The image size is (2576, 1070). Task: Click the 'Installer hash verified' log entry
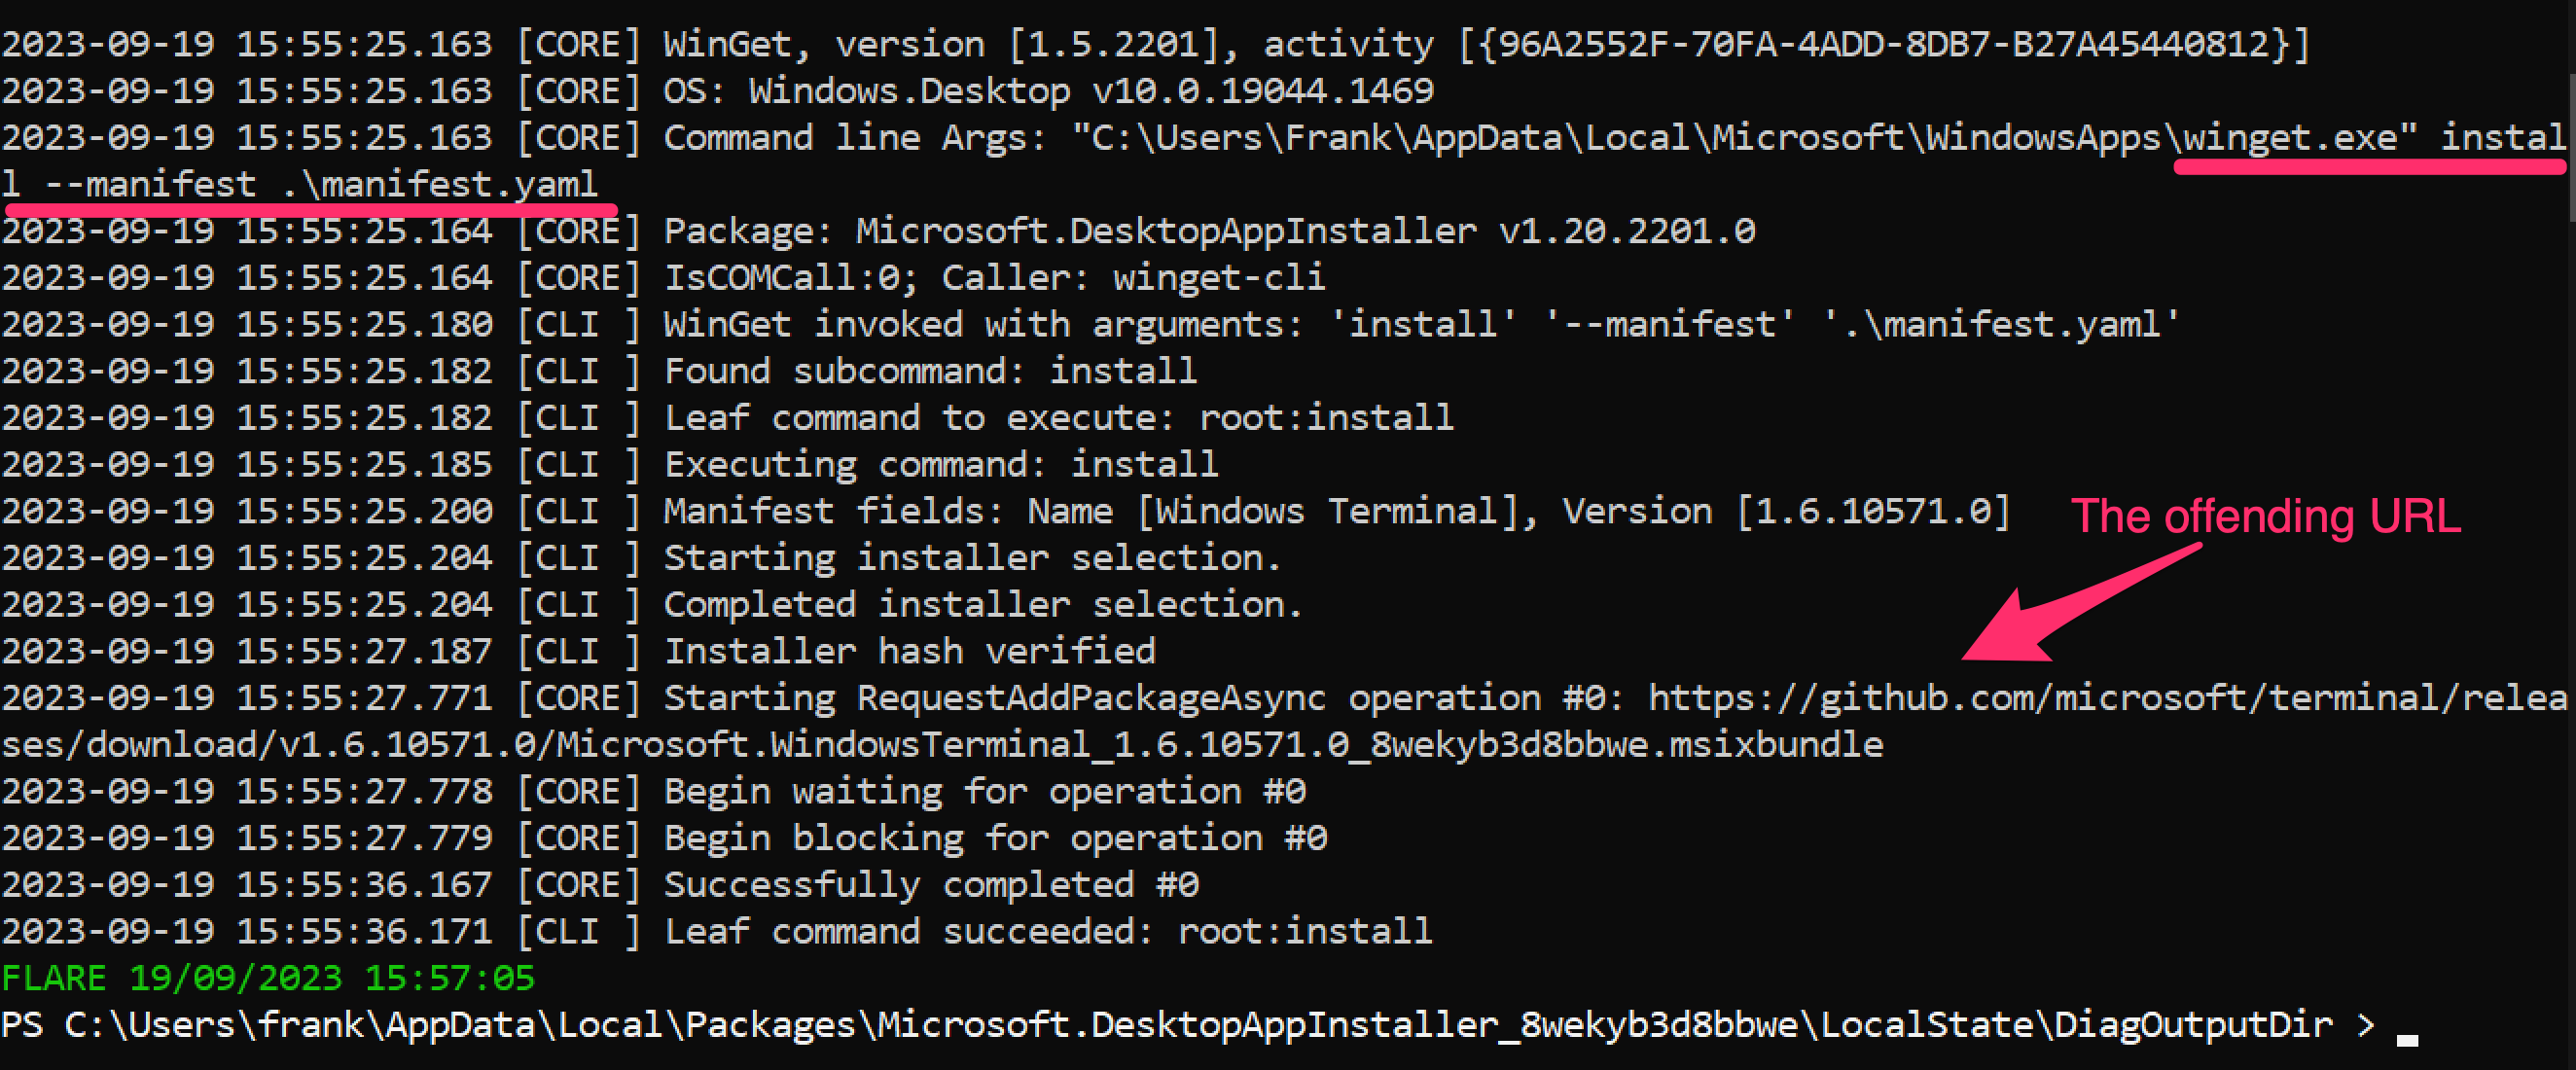909,651
